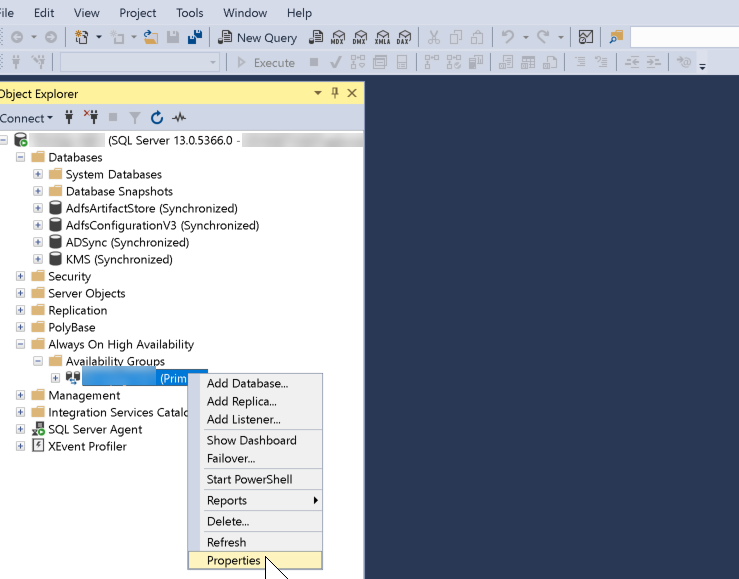Select the AdfsConfigurationV3 database
This screenshot has height=579, width=739.
(x=162, y=226)
